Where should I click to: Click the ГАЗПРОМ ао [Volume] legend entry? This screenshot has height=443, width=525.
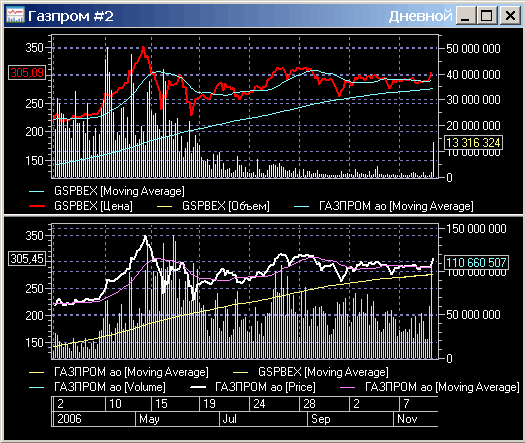[x=109, y=387]
